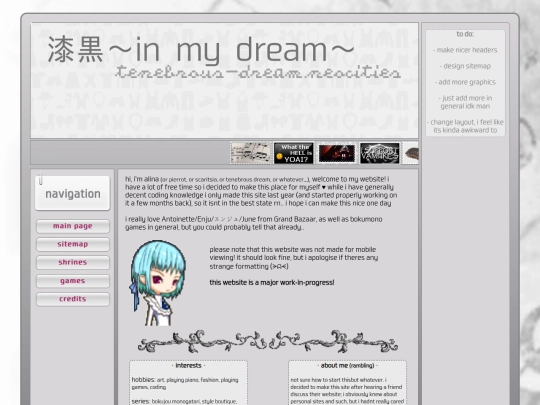The width and height of the screenshot is (540, 405).
Task: Click 'add more graphics' to-do item
Action: [x=465, y=82]
